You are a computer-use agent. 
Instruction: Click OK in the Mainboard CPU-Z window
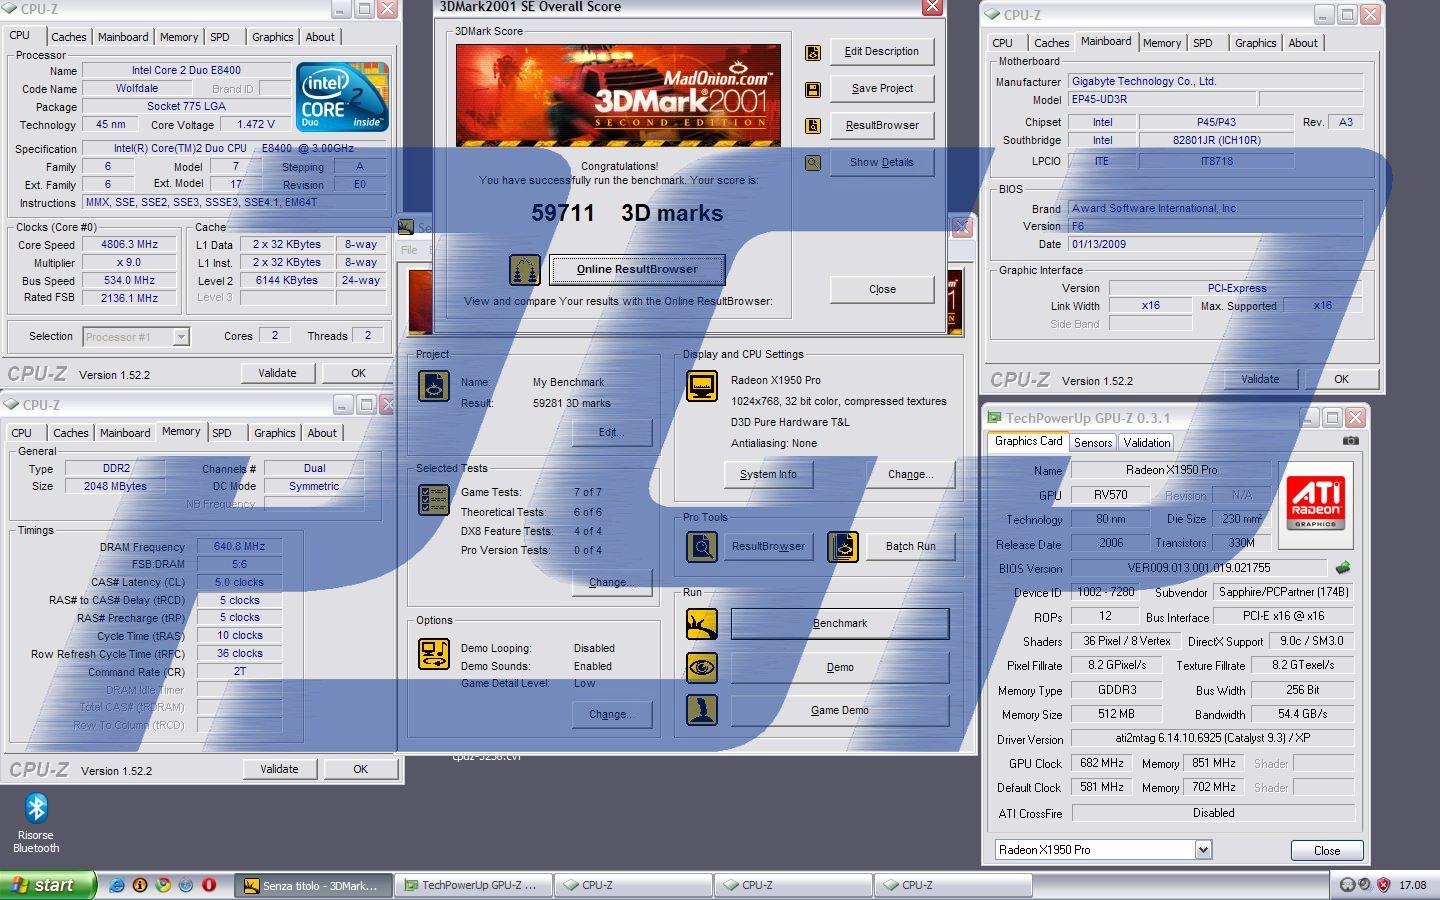pyautogui.click(x=1341, y=380)
